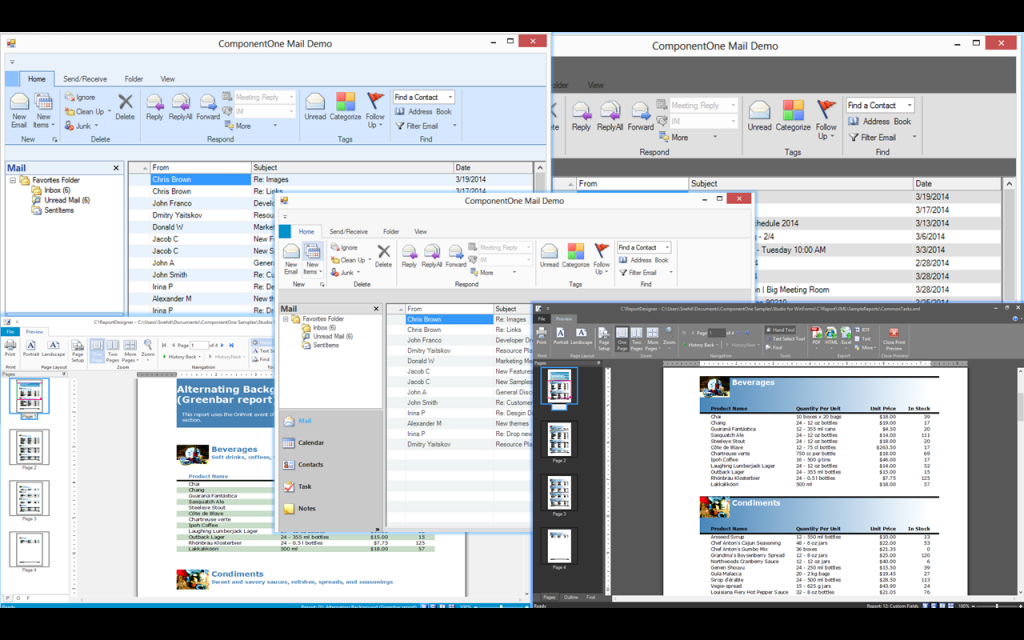Export to PDF in the dark report designer
Screen dimensions: 1024x640
[x=816, y=336]
